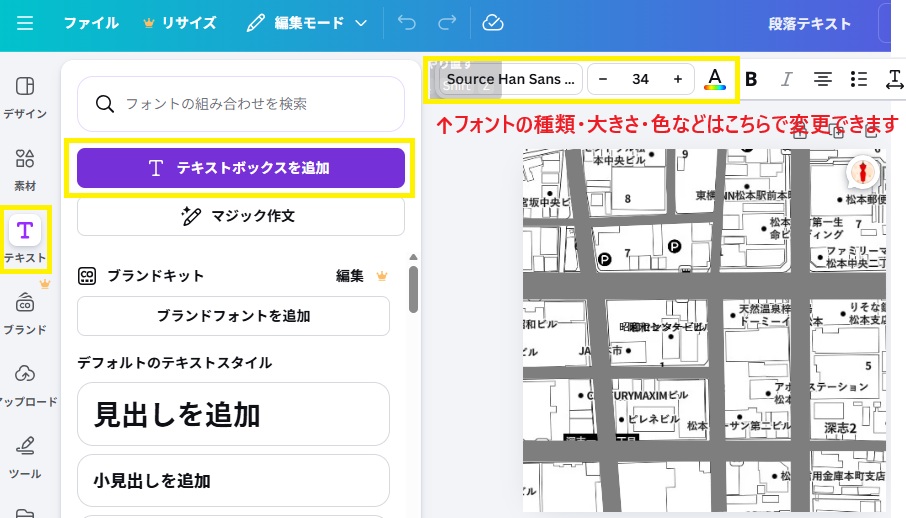906x518 pixels.
Task: Open the ツール sidebar panel
Action: [x=25, y=454]
